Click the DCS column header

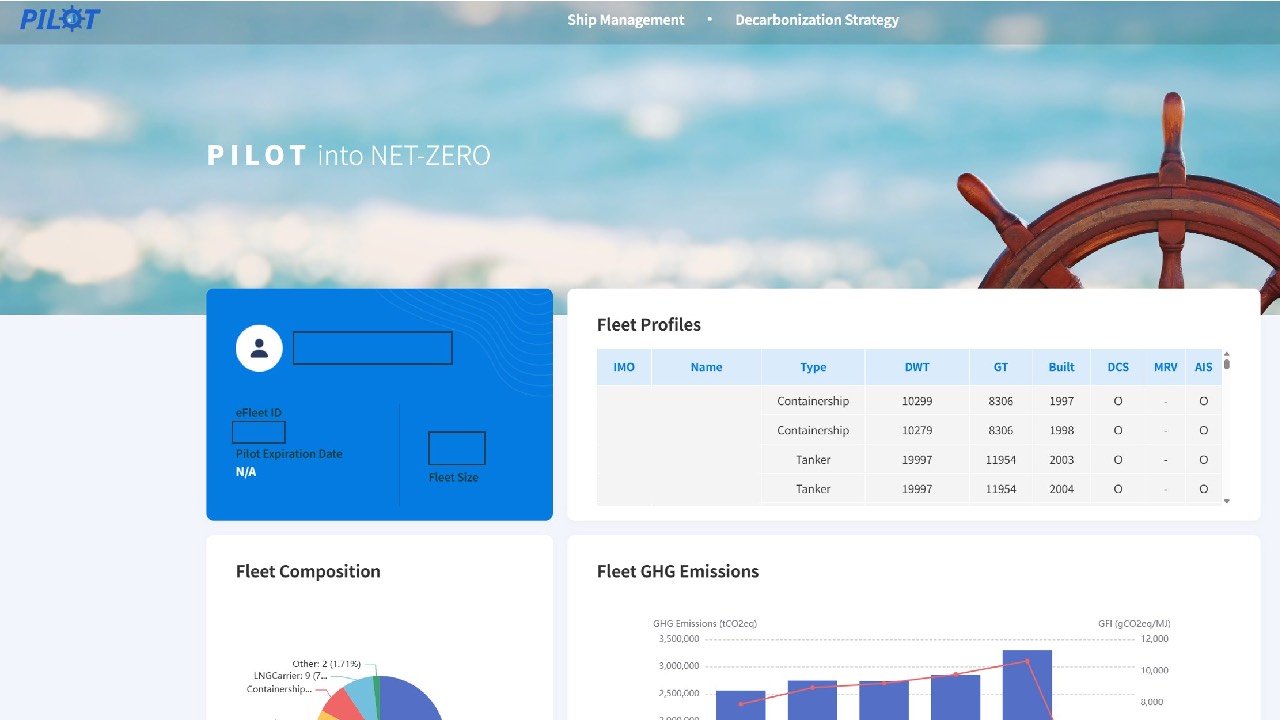tap(1118, 367)
